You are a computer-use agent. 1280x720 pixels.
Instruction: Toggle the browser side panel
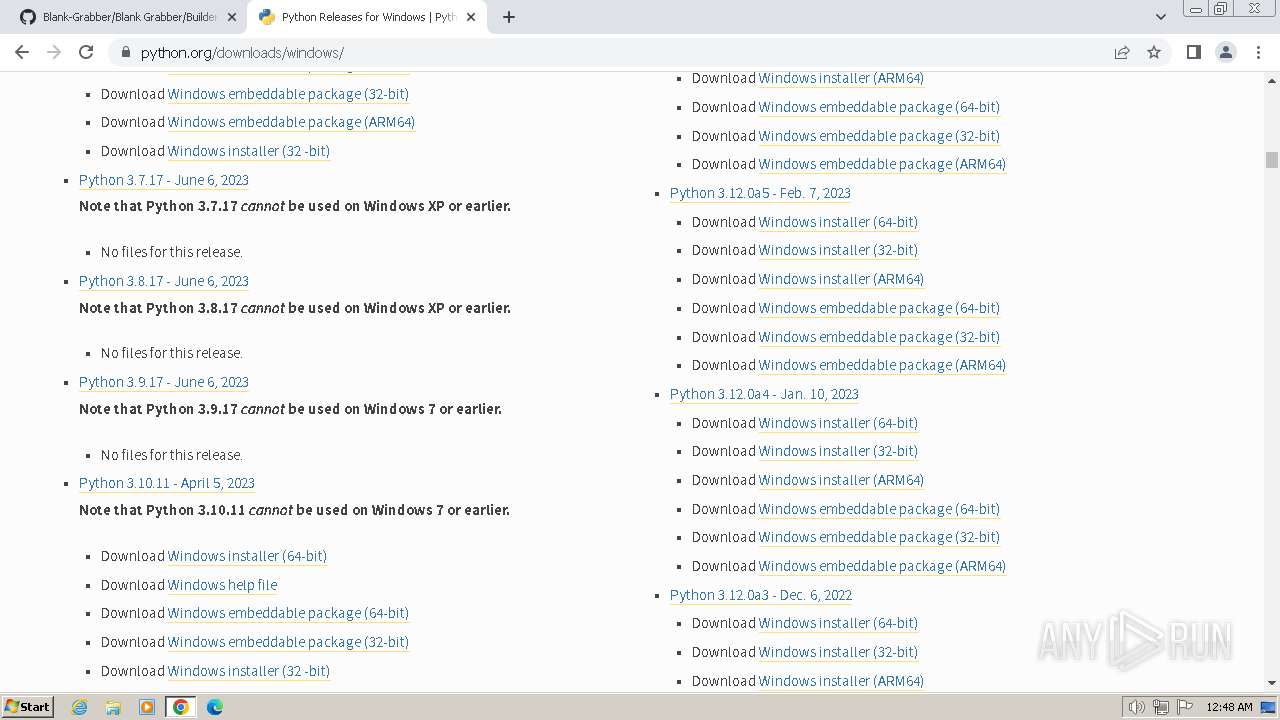pyautogui.click(x=1193, y=52)
